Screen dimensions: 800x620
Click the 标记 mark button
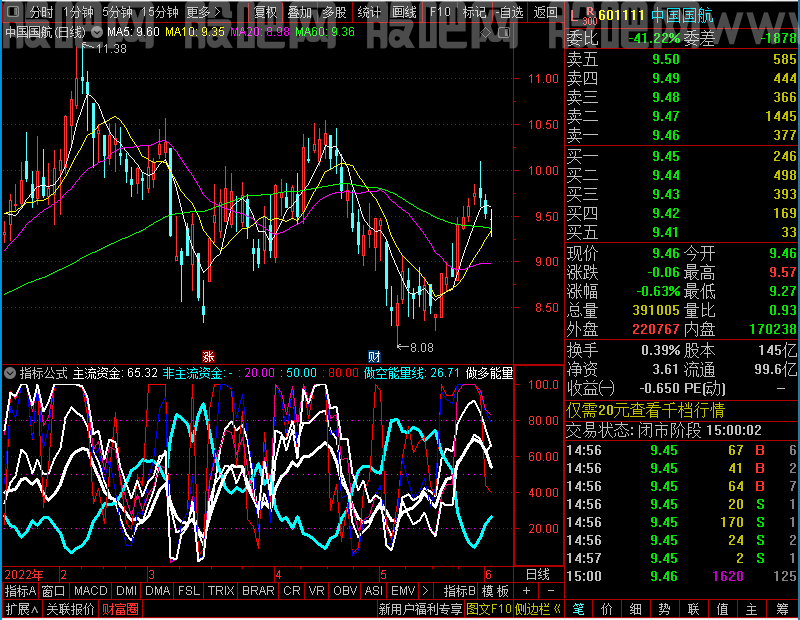pos(474,12)
